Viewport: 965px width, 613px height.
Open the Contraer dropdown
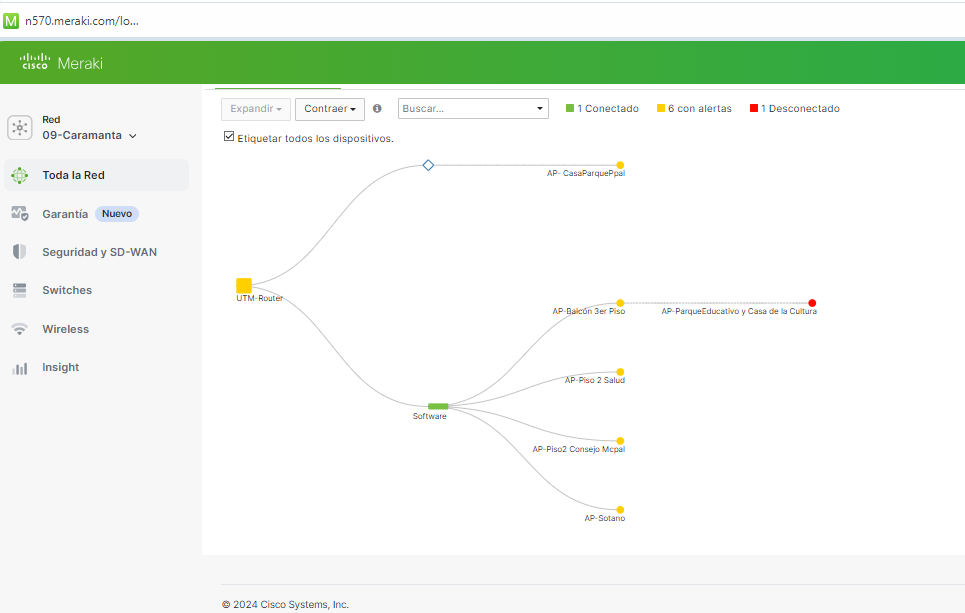(x=329, y=109)
